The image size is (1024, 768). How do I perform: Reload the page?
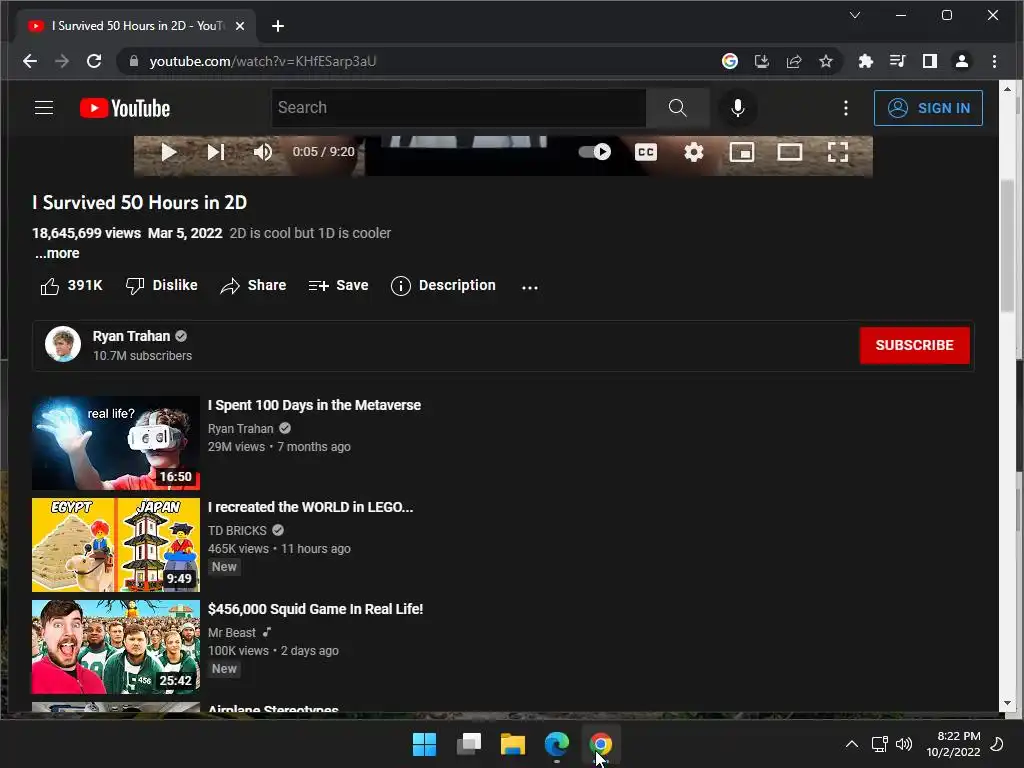(x=94, y=61)
